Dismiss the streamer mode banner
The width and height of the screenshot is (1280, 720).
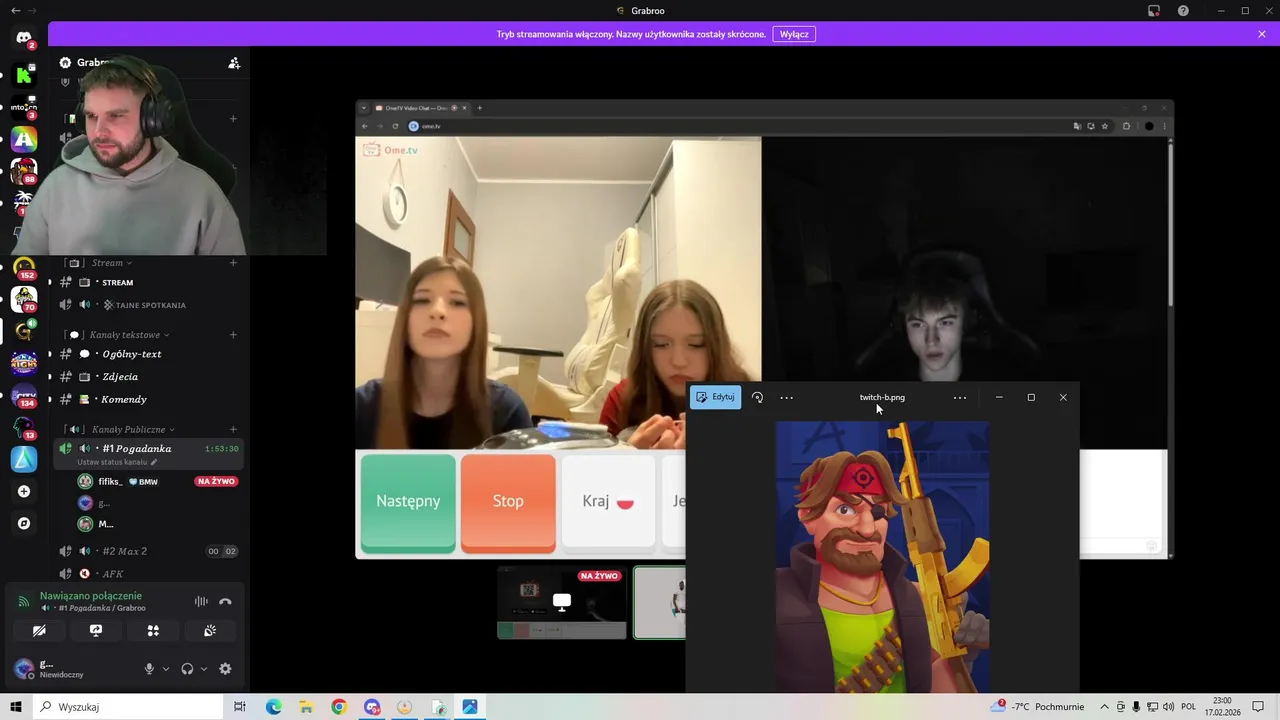tap(1262, 34)
